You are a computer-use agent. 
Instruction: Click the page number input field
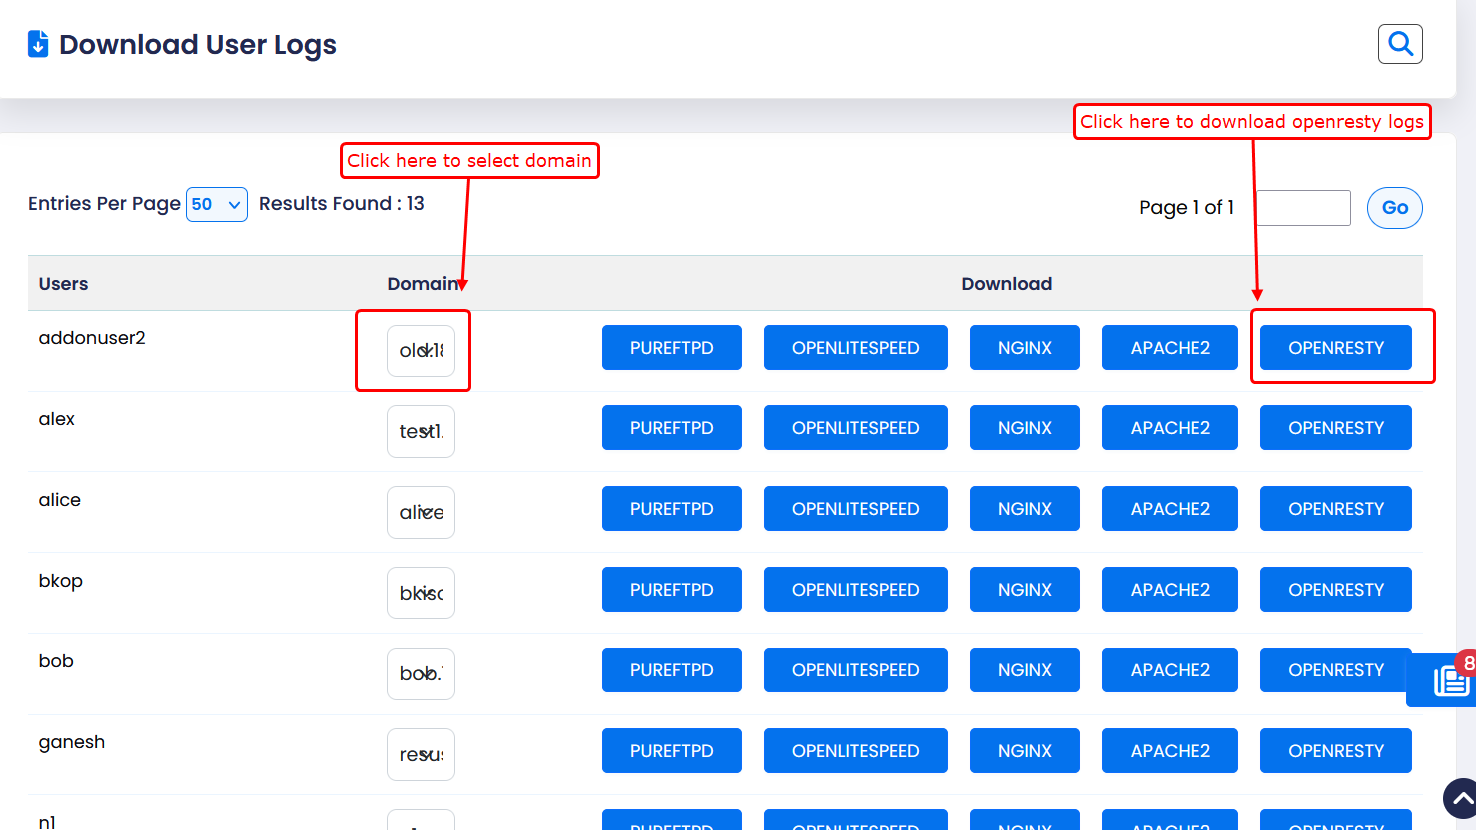[x=1303, y=208]
